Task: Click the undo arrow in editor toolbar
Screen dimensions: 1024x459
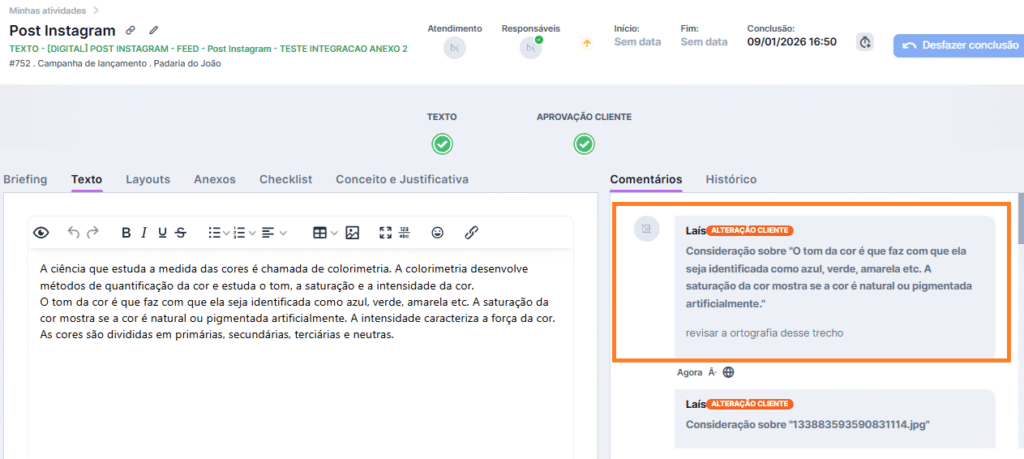Action: coord(73,232)
